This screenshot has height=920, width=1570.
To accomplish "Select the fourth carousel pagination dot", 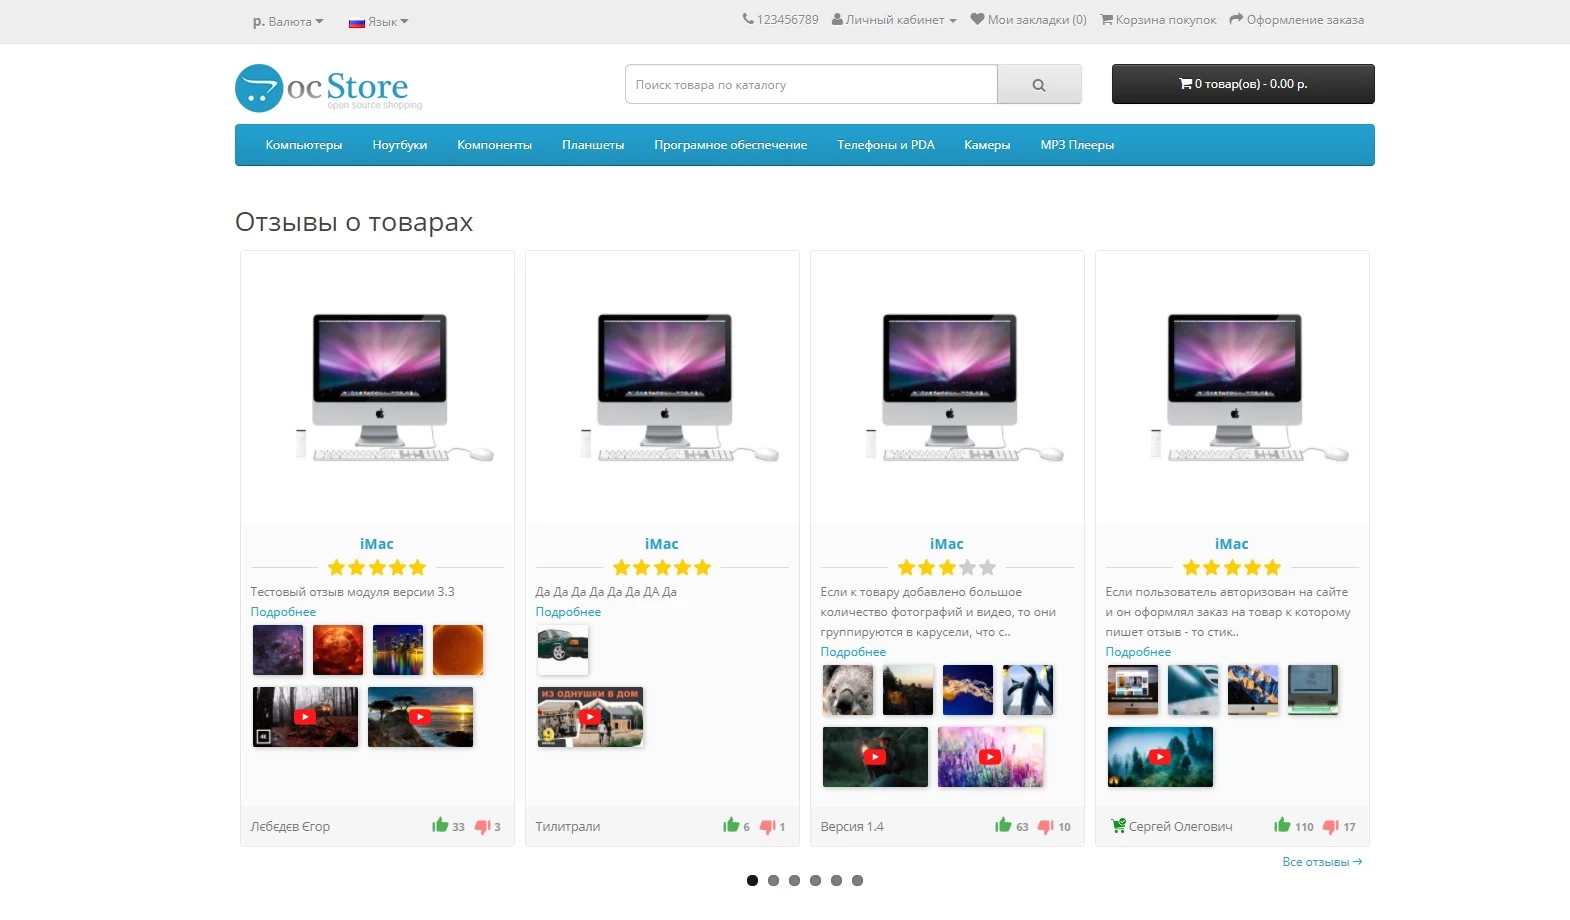I will (x=815, y=881).
